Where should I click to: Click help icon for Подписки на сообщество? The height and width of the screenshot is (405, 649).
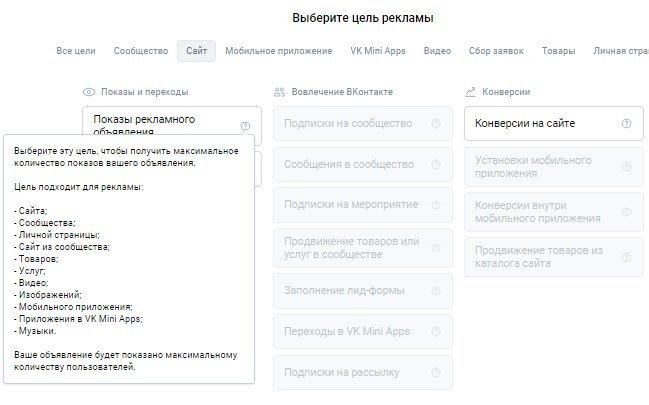point(435,124)
